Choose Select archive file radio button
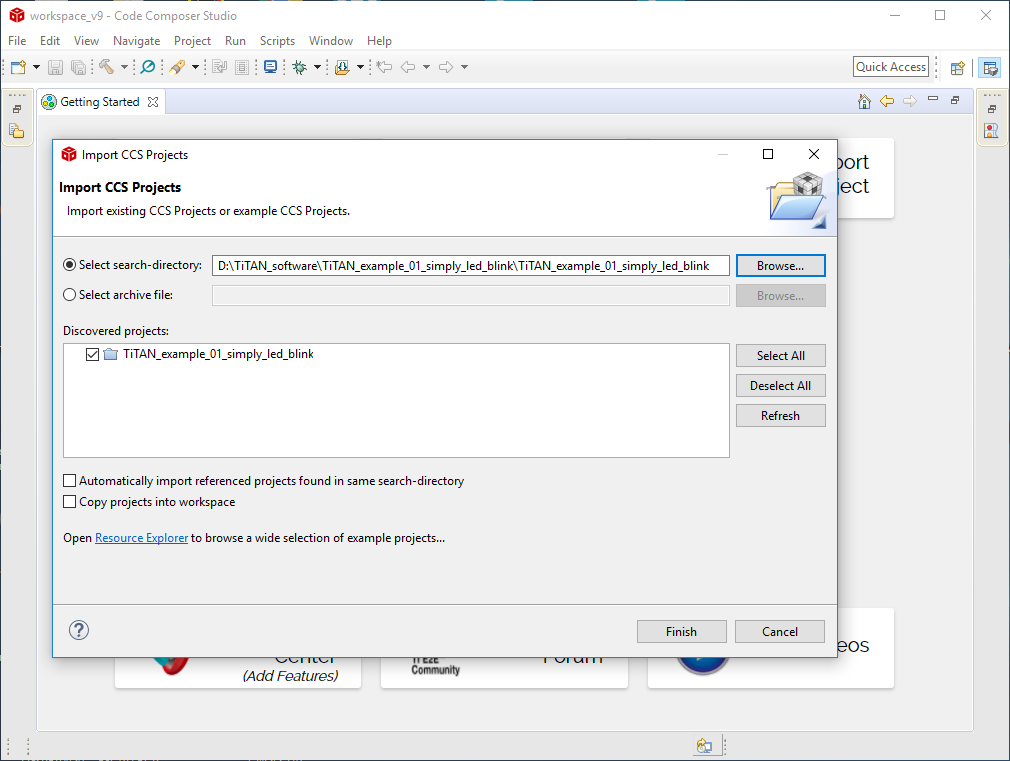 point(70,294)
